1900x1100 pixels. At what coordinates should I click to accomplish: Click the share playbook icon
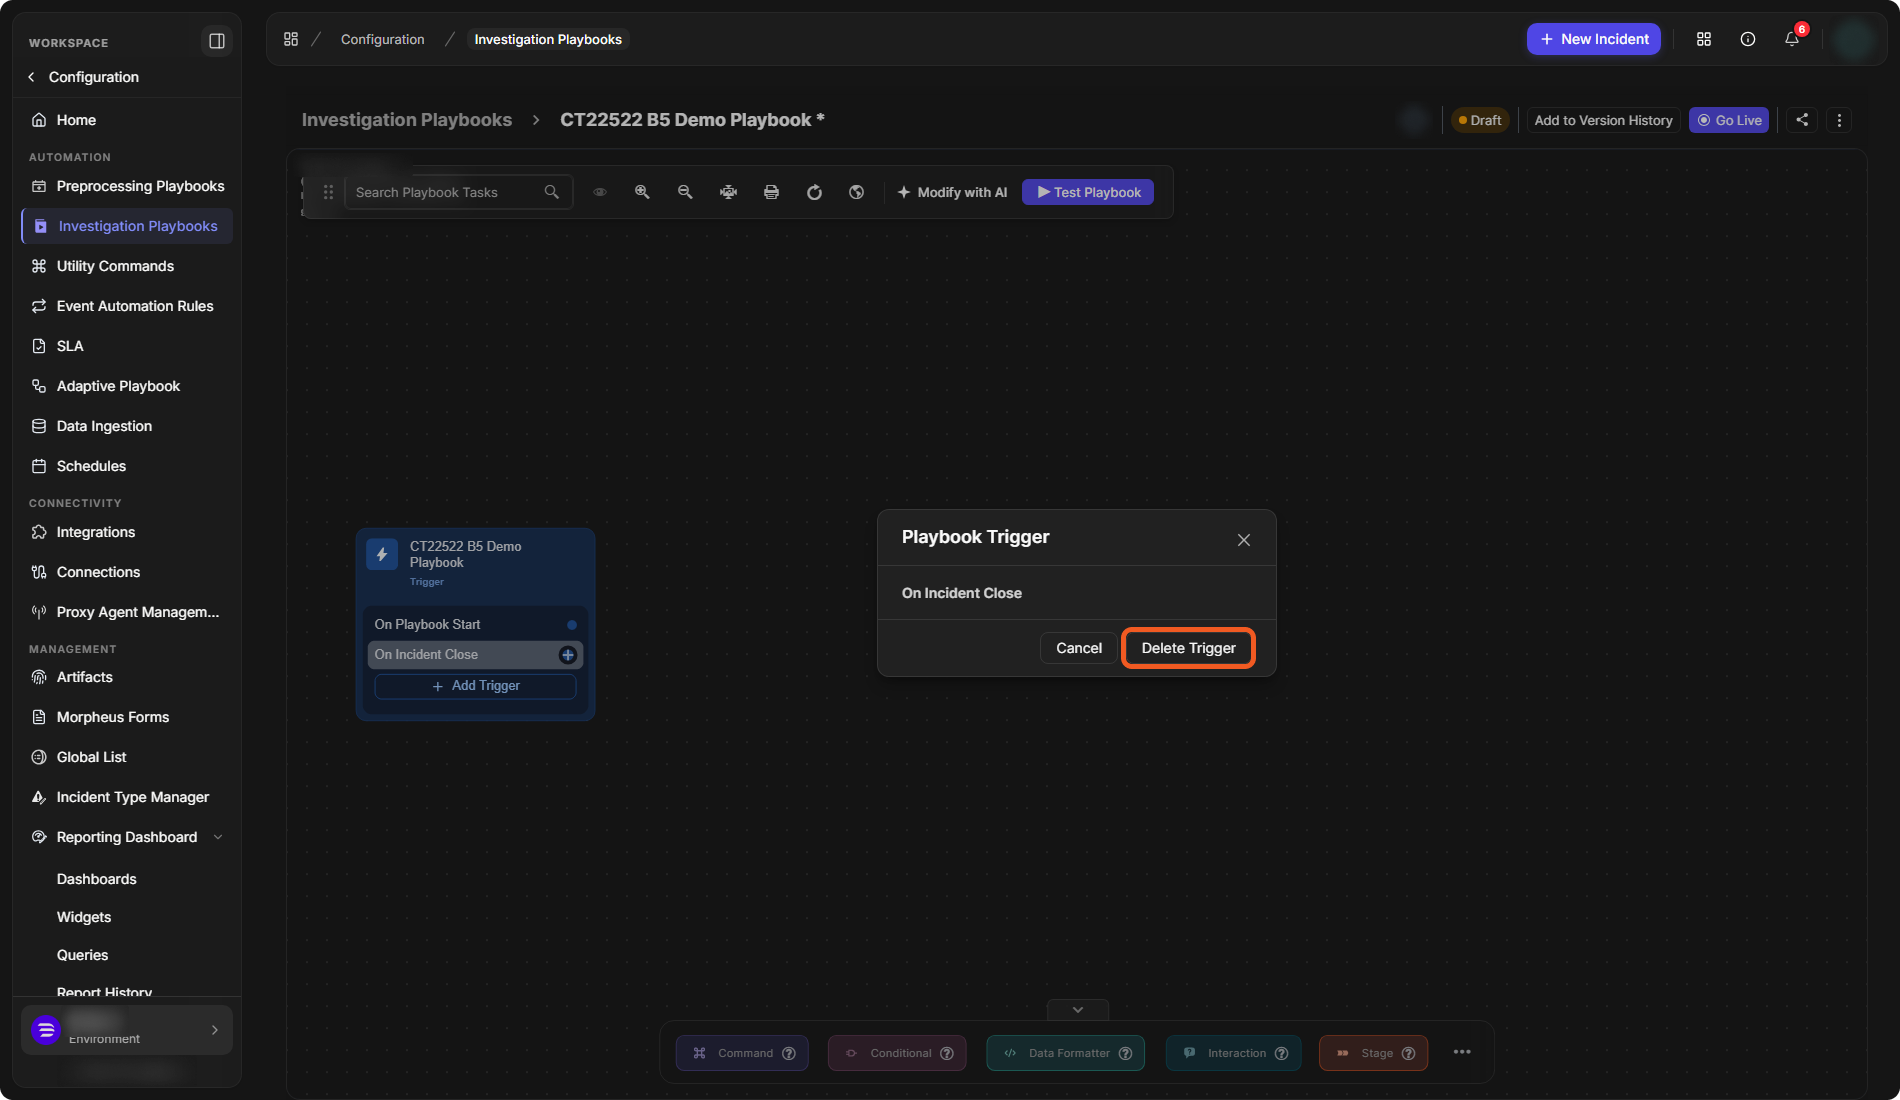pos(1802,120)
